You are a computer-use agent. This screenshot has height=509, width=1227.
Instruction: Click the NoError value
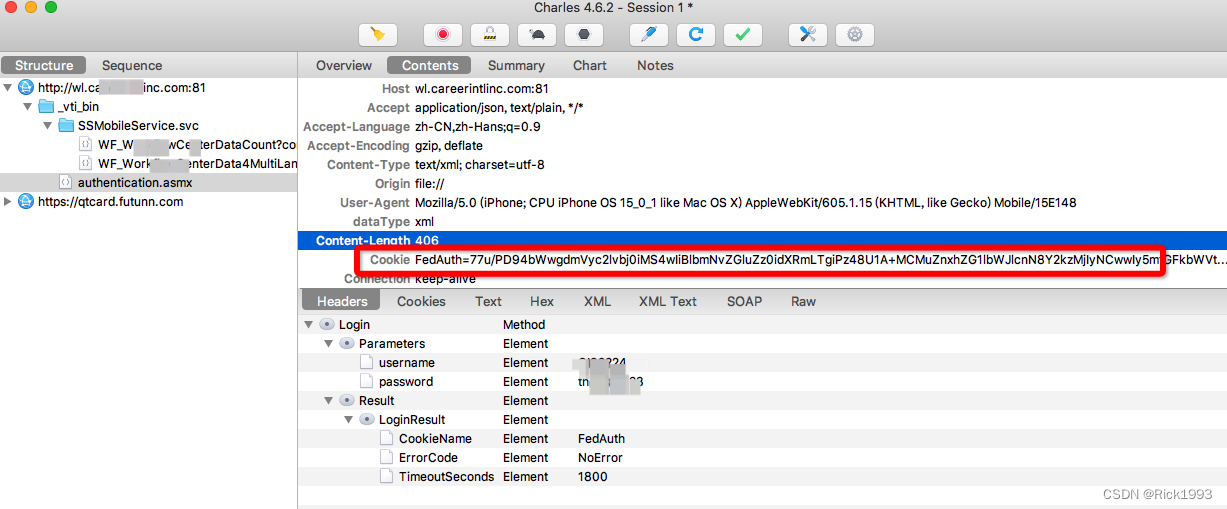pos(600,458)
